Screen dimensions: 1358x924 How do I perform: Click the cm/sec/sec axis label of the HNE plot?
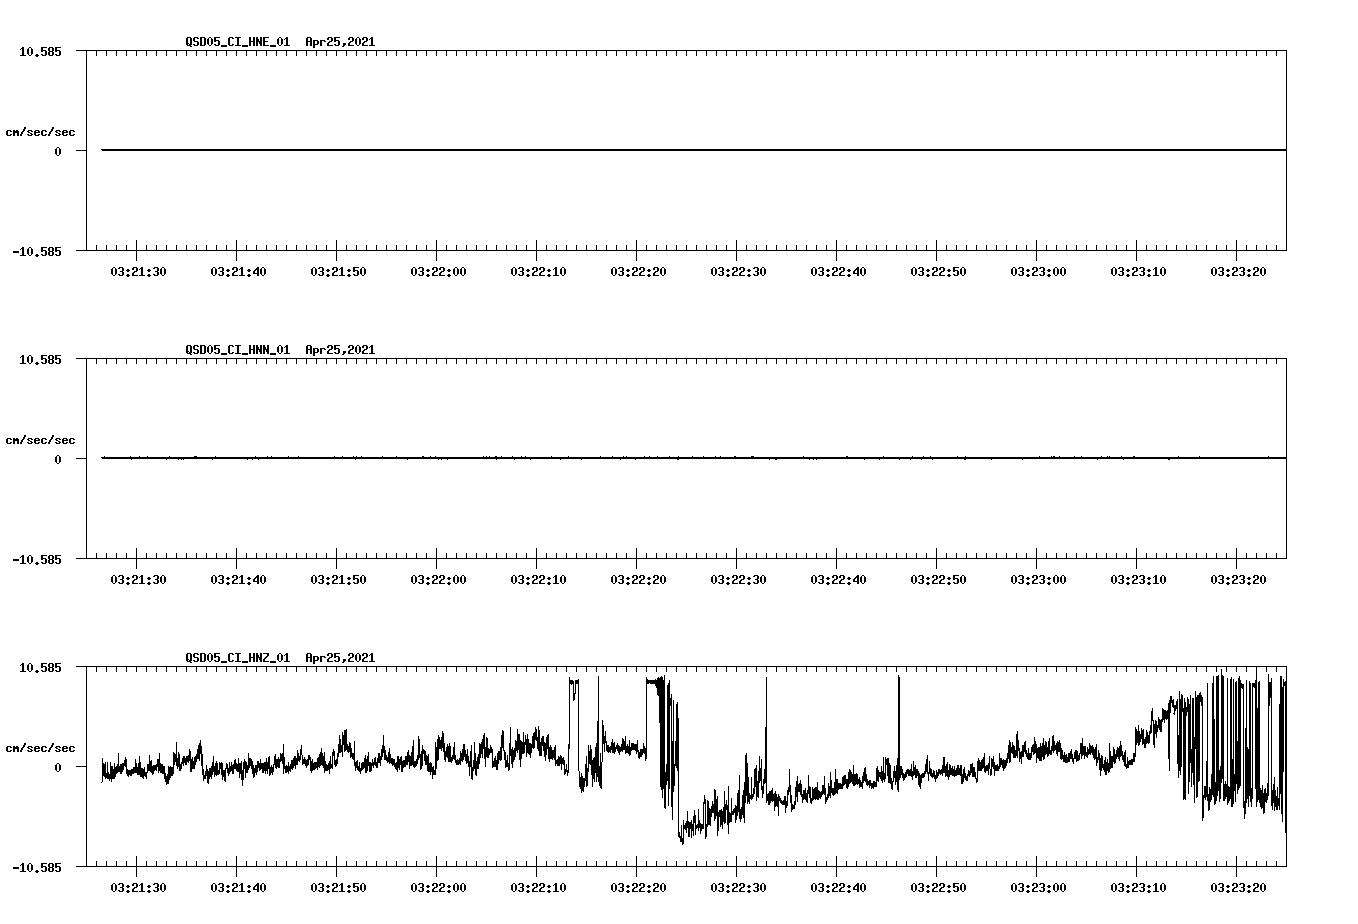[x=41, y=131]
